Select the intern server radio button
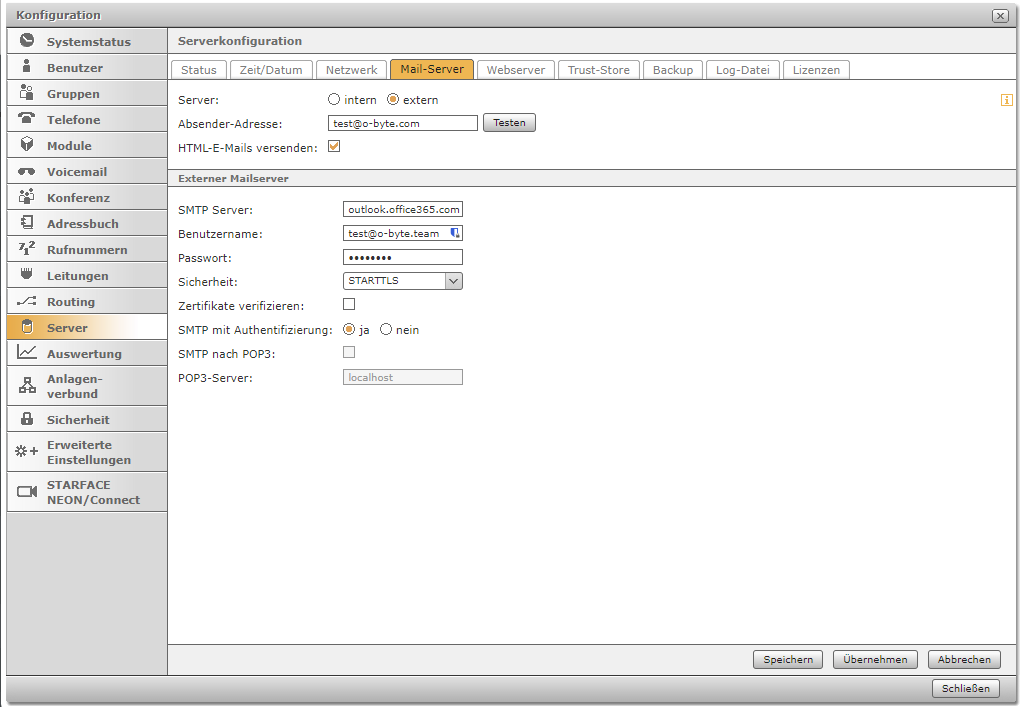The height and width of the screenshot is (707, 1021). [x=334, y=100]
